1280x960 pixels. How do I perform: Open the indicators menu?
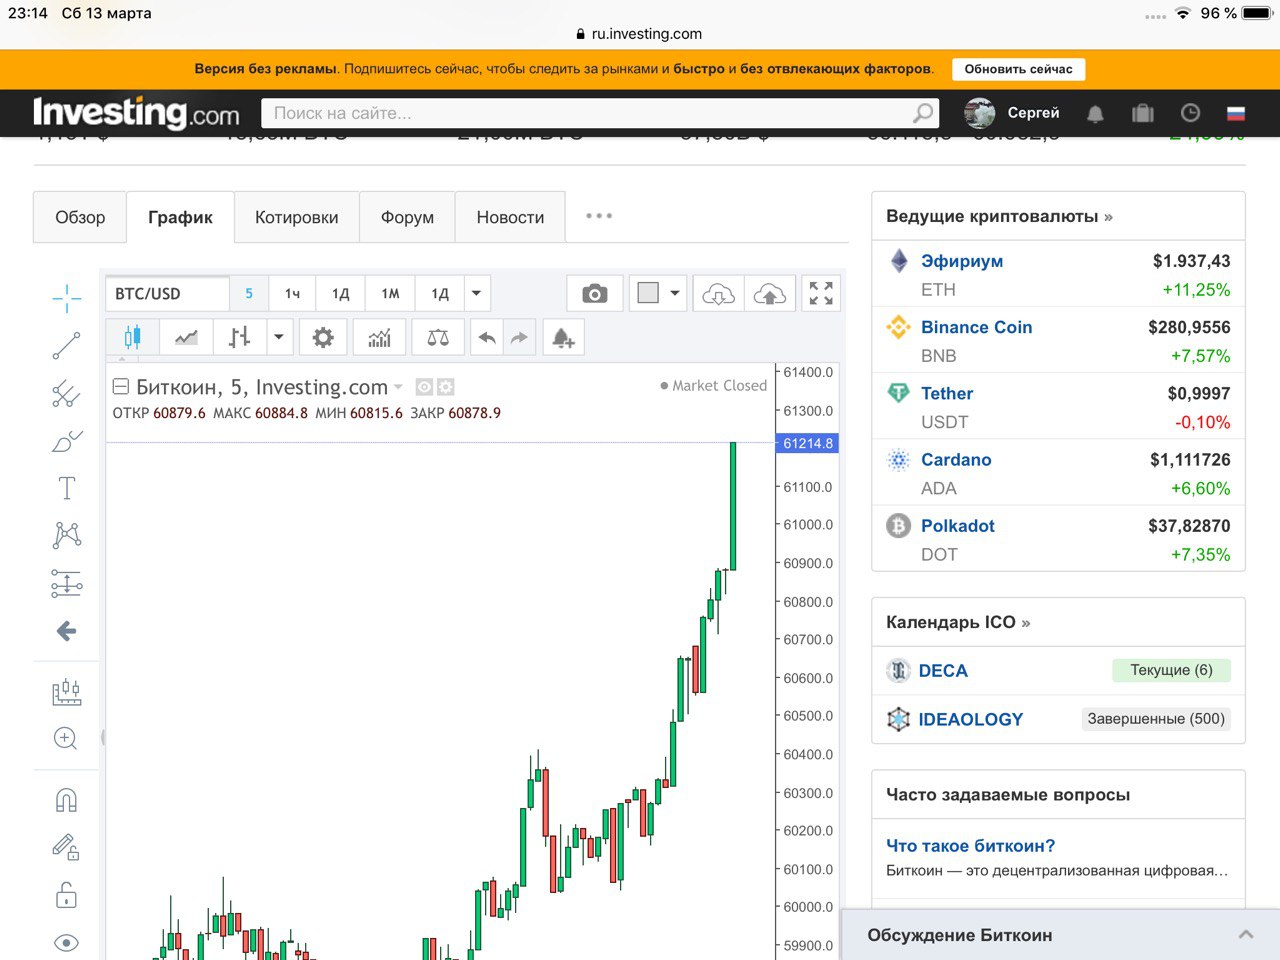tap(379, 338)
